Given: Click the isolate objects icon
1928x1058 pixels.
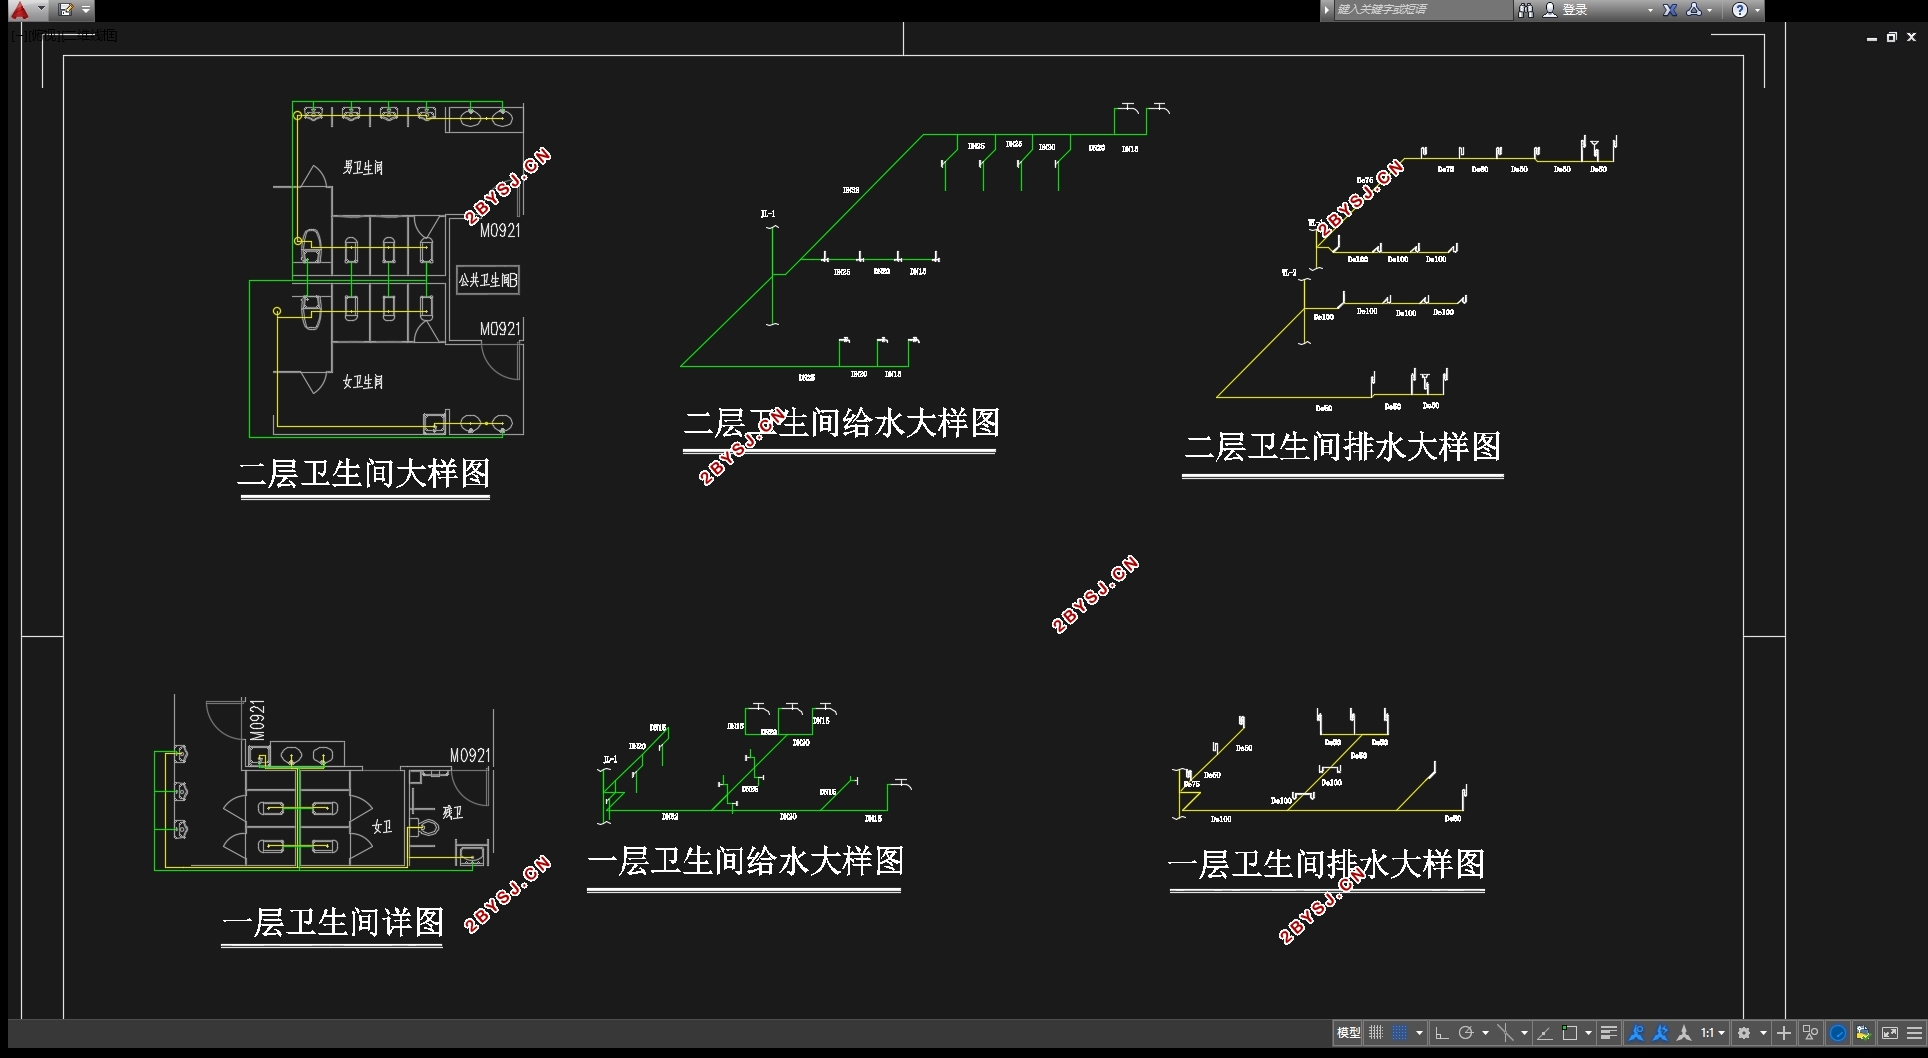Looking at the screenshot, I should 1811,1033.
